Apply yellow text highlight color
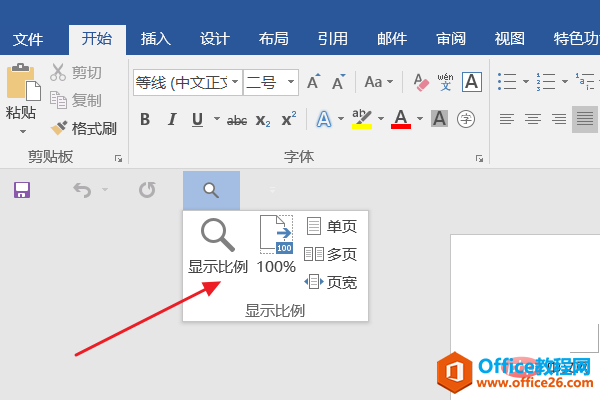 (x=362, y=119)
